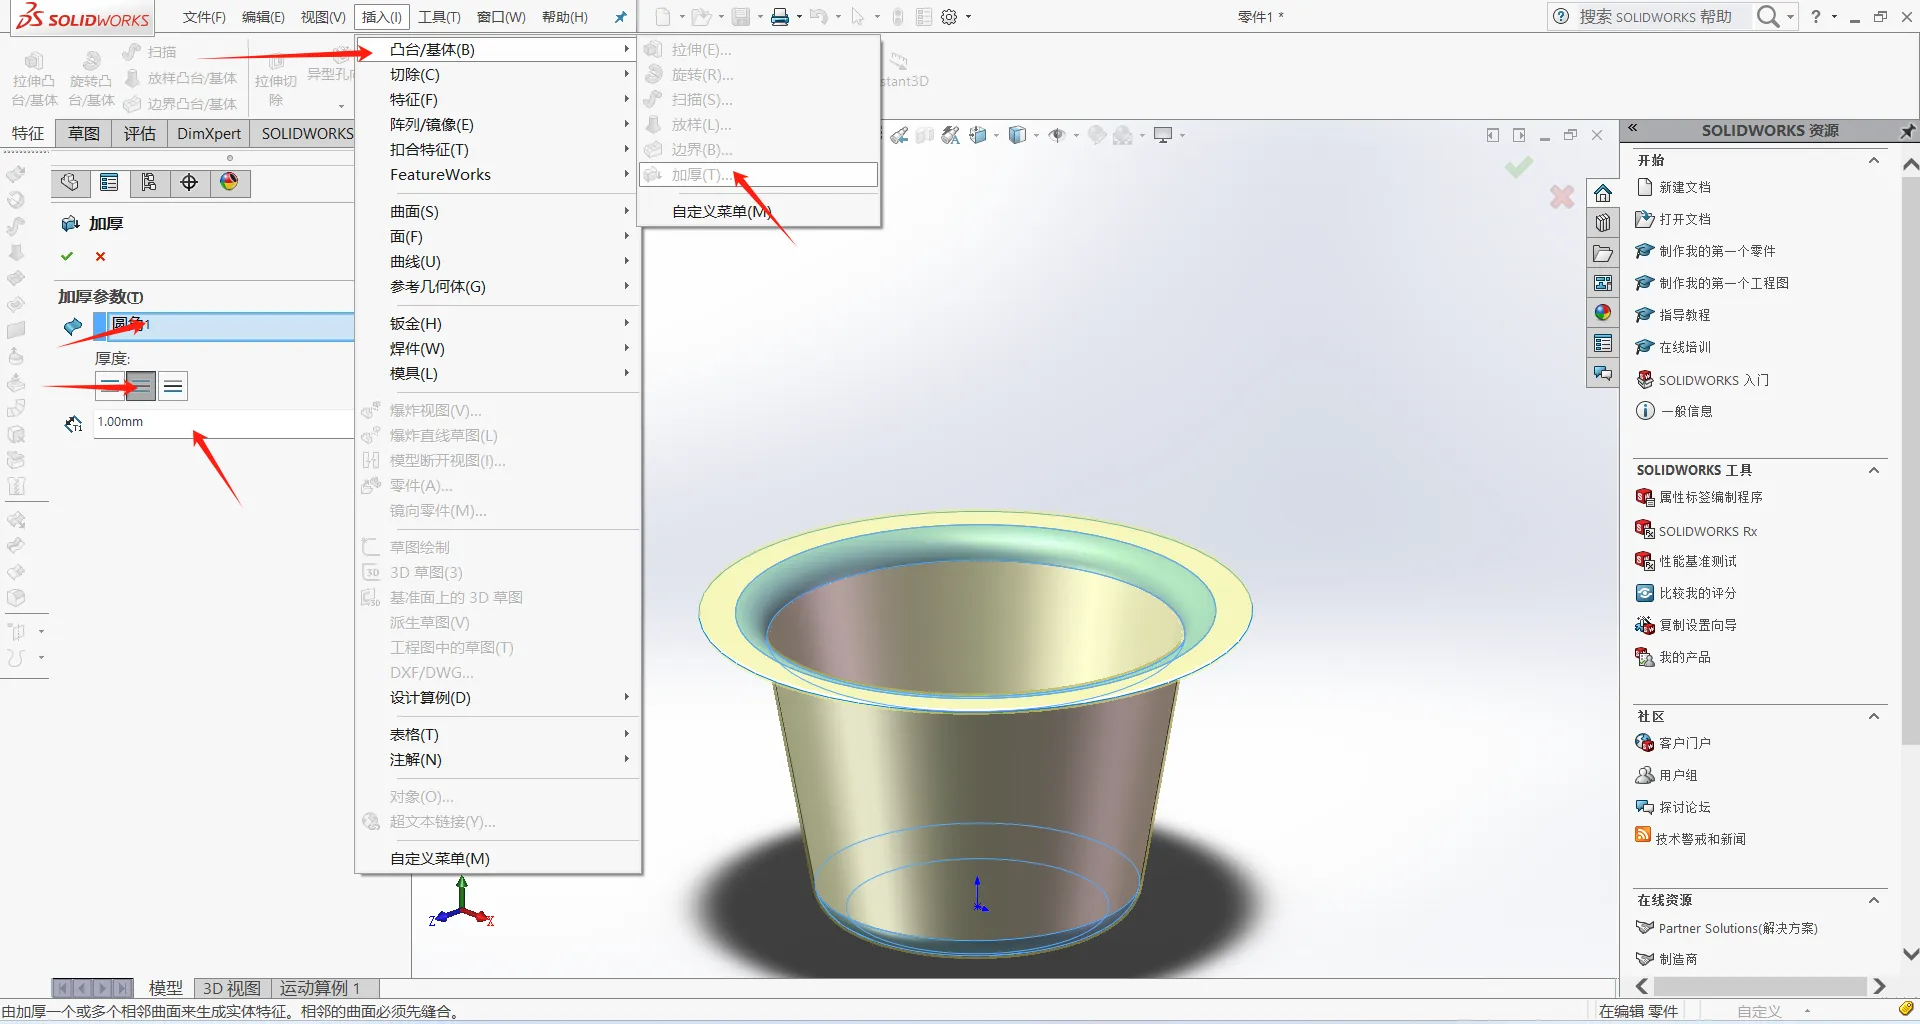The width and height of the screenshot is (1920, 1024).
Task: Collapse the 开始 section in resources panel
Action: [x=1874, y=160]
